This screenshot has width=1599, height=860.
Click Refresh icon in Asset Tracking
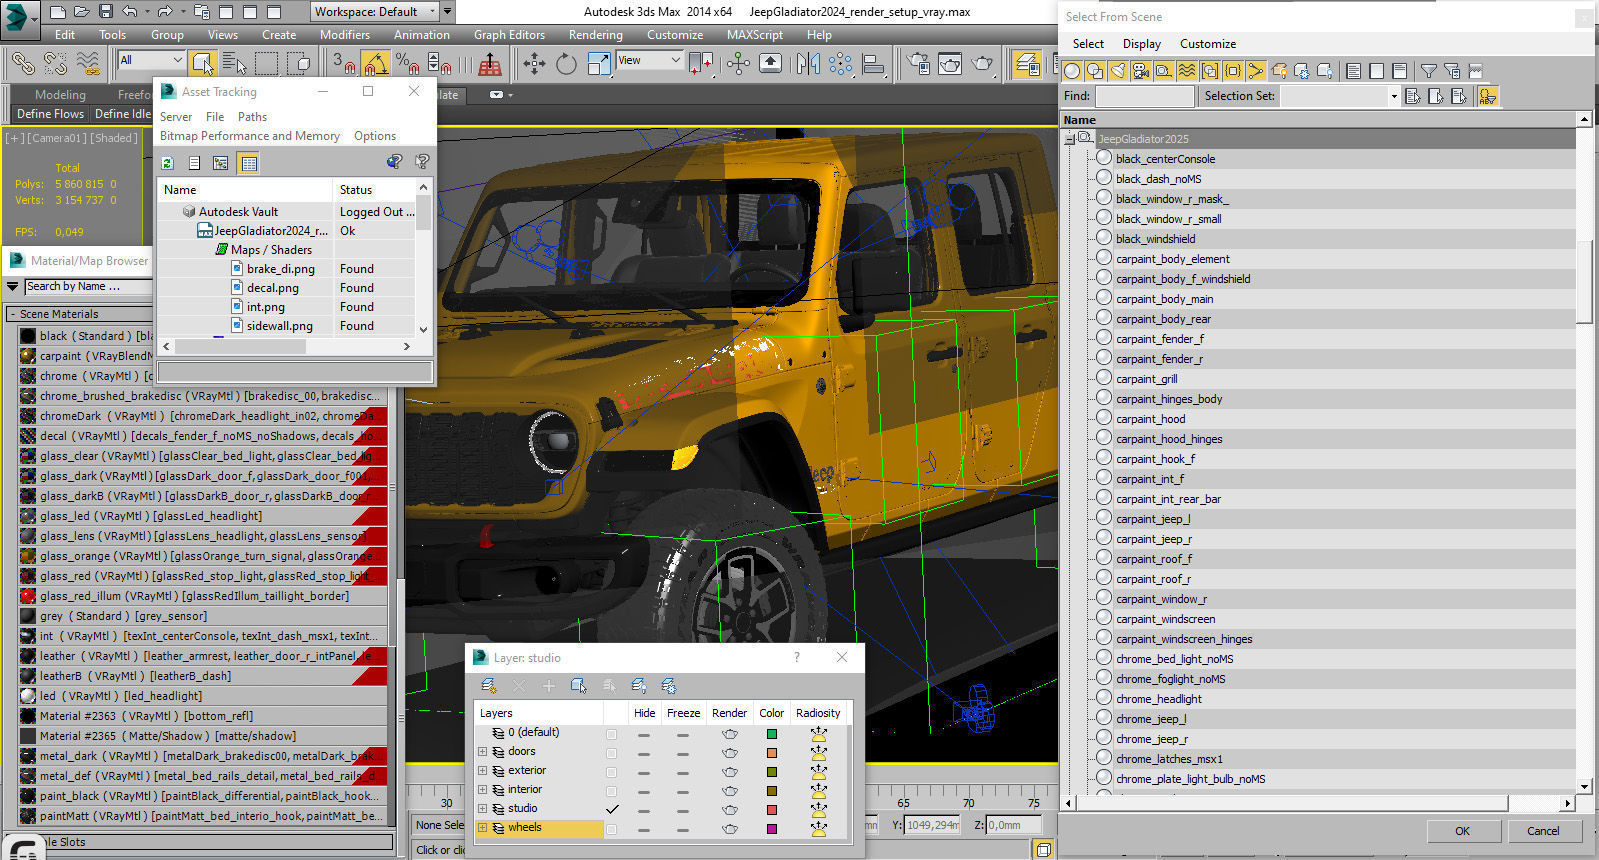click(x=167, y=163)
